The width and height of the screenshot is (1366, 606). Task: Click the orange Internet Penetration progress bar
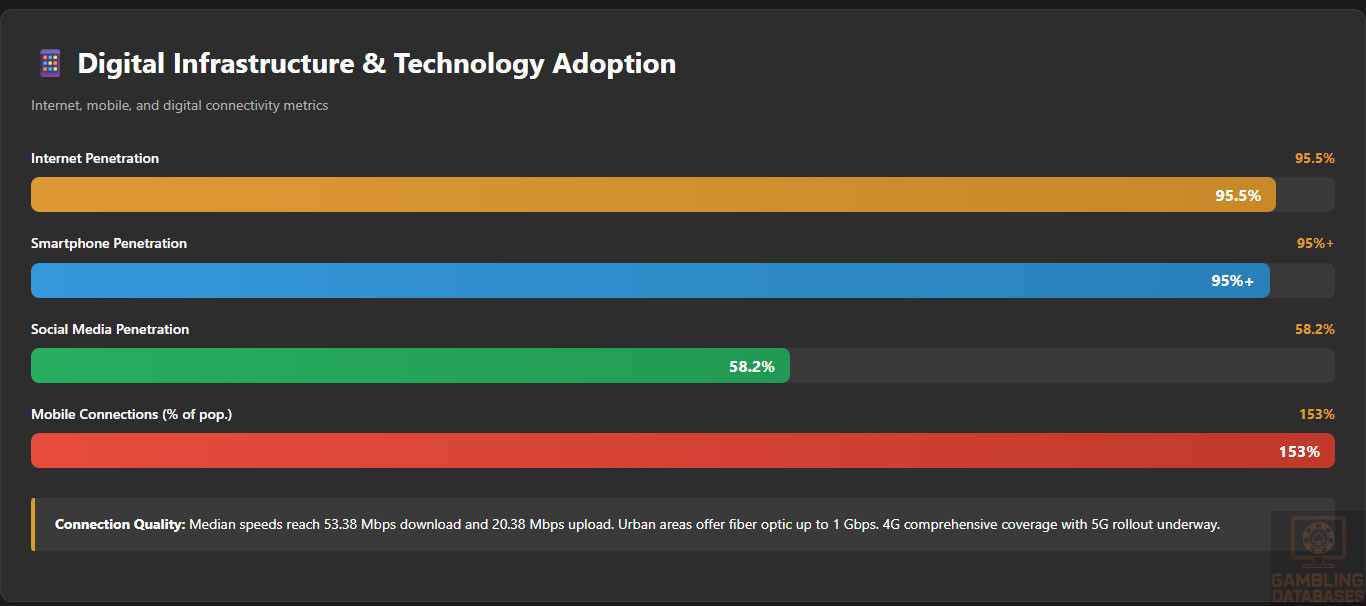[x=600, y=195]
